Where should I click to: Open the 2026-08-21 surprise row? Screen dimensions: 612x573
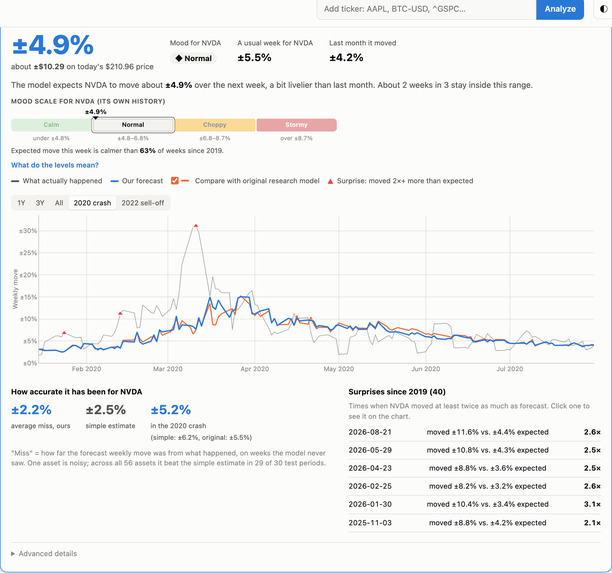[x=474, y=432]
